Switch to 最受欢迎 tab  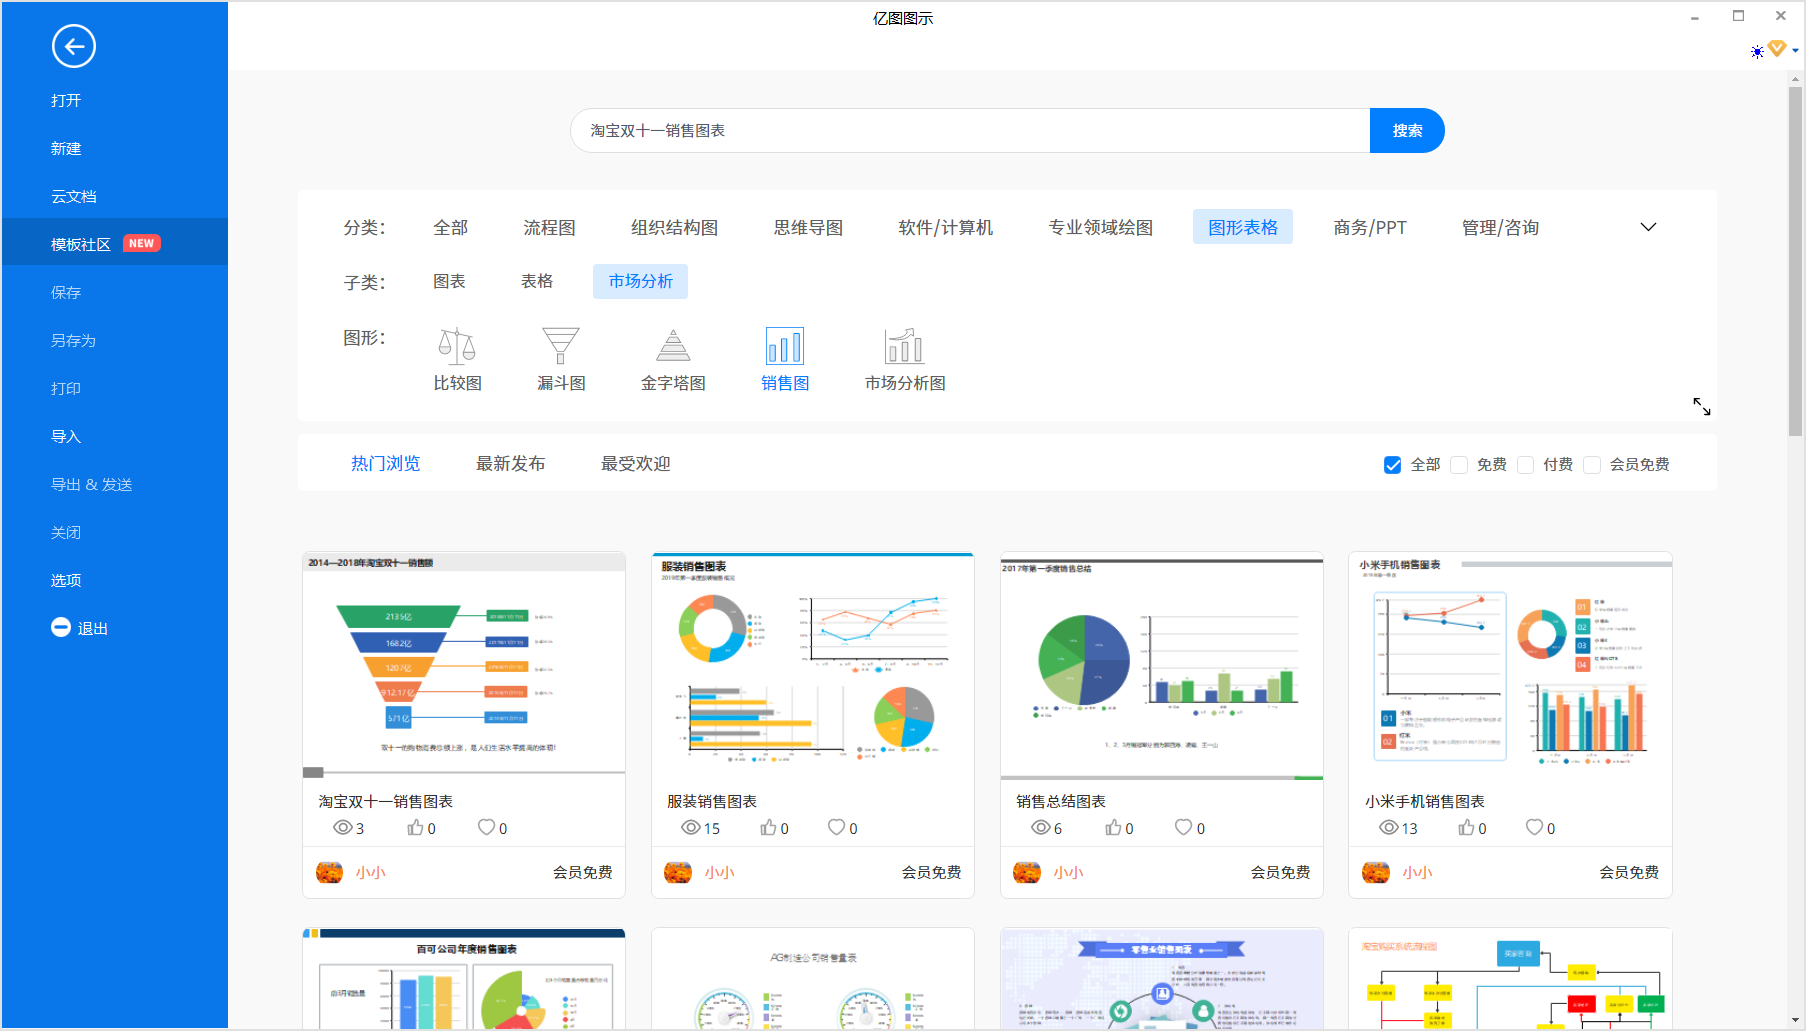point(635,463)
